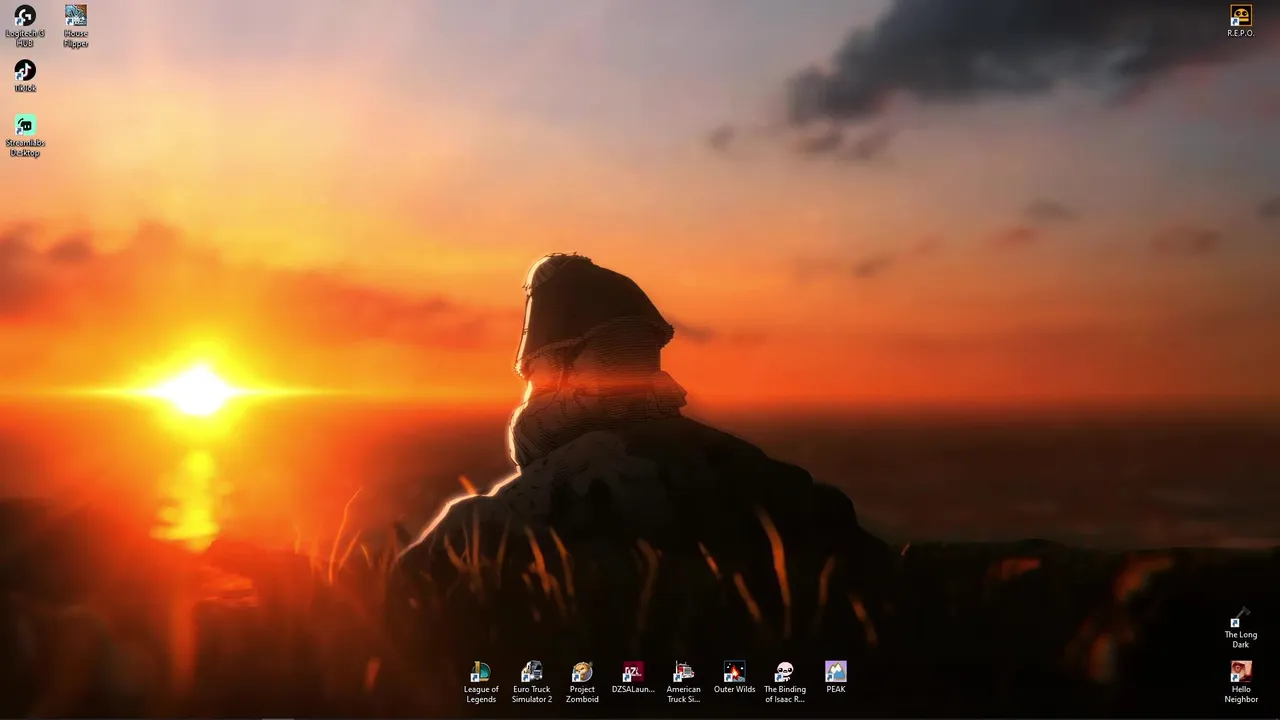
Task: Select the PEAK game icon
Action: [836, 677]
